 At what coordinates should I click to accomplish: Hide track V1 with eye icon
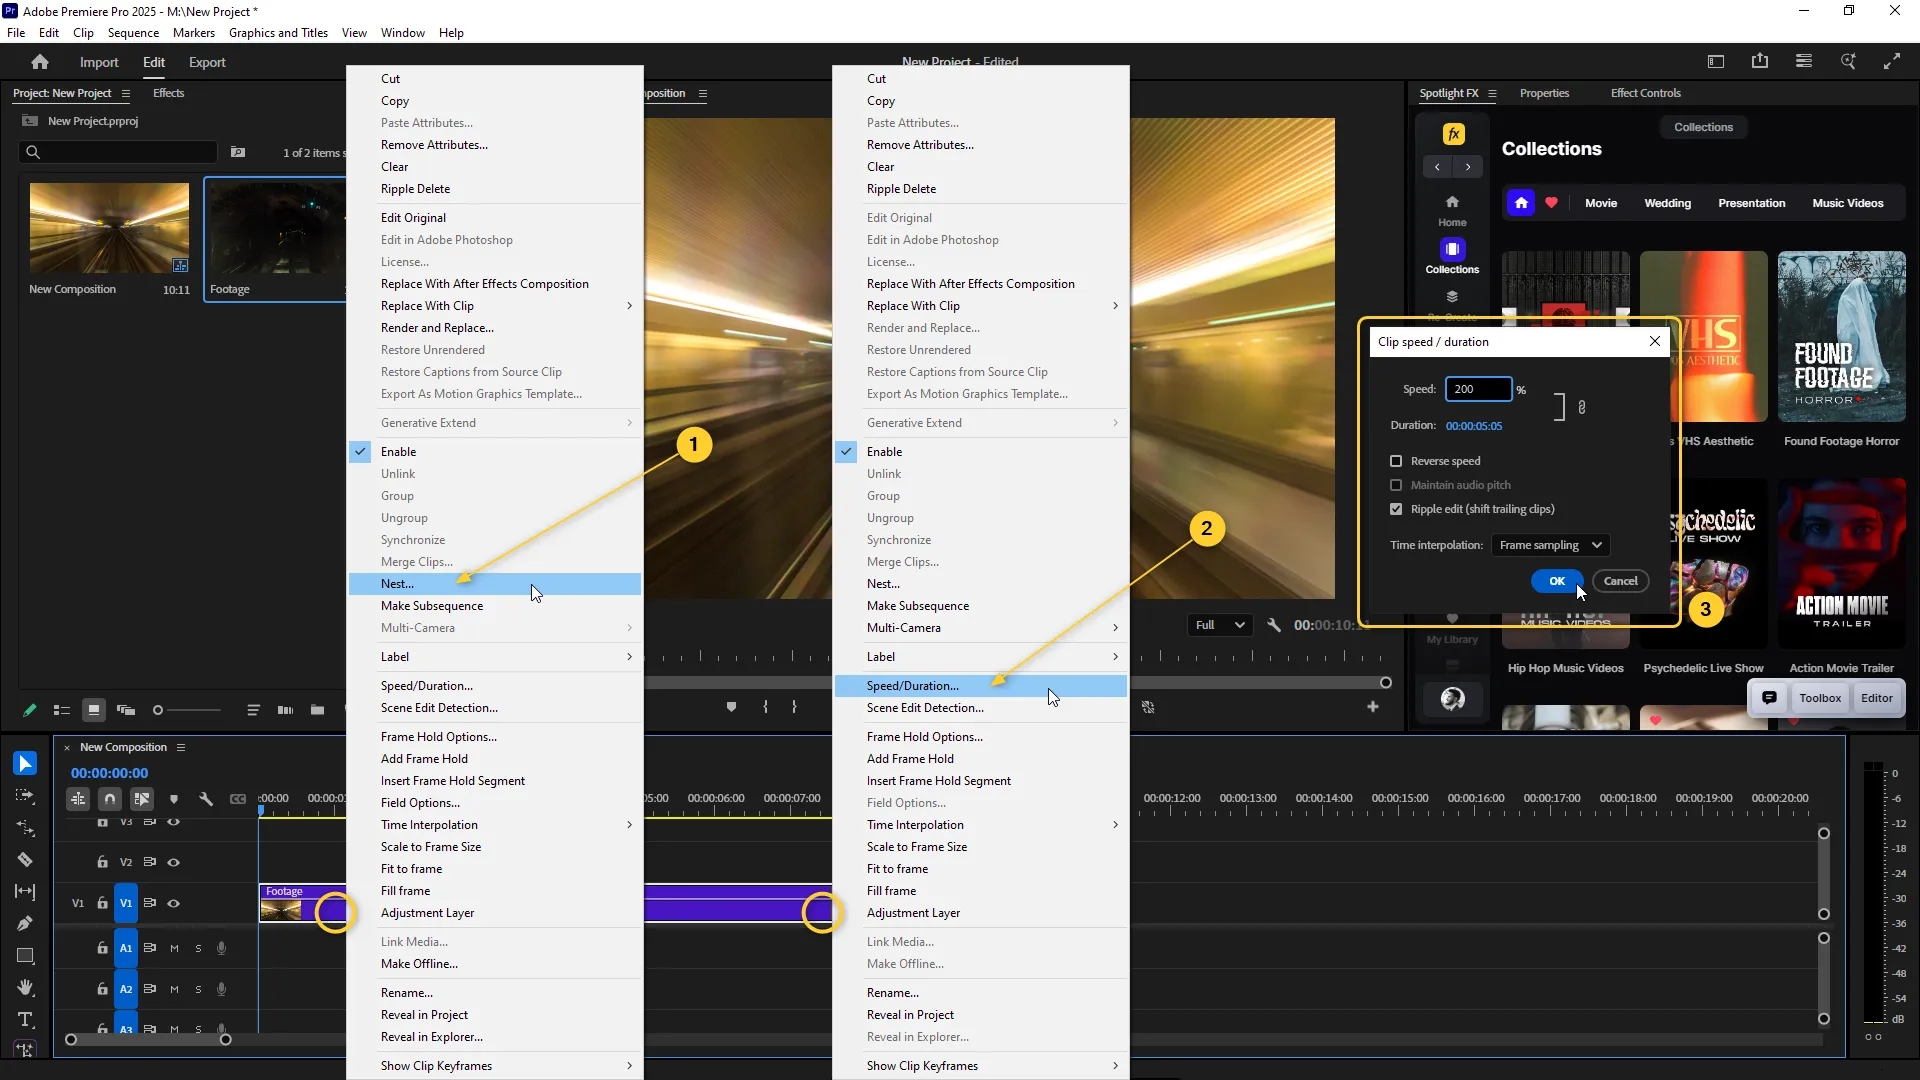click(x=173, y=903)
